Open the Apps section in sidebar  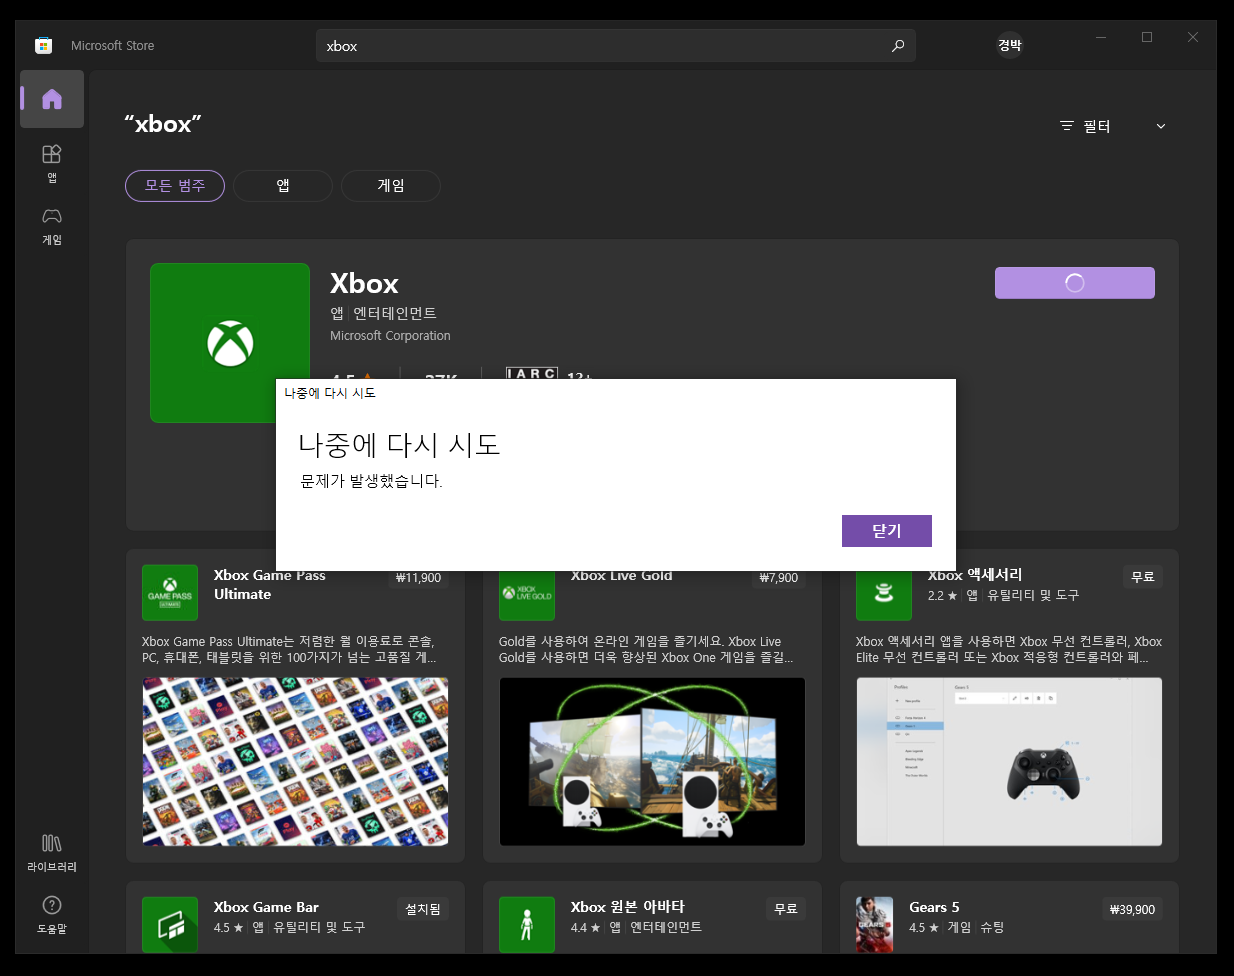[52, 163]
